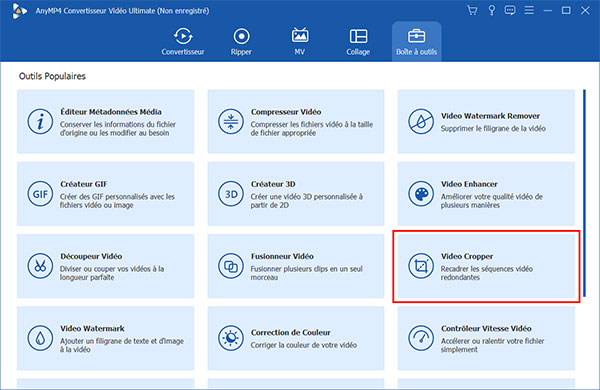Click the Video Watermark Remover icon

click(x=421, y=122)
